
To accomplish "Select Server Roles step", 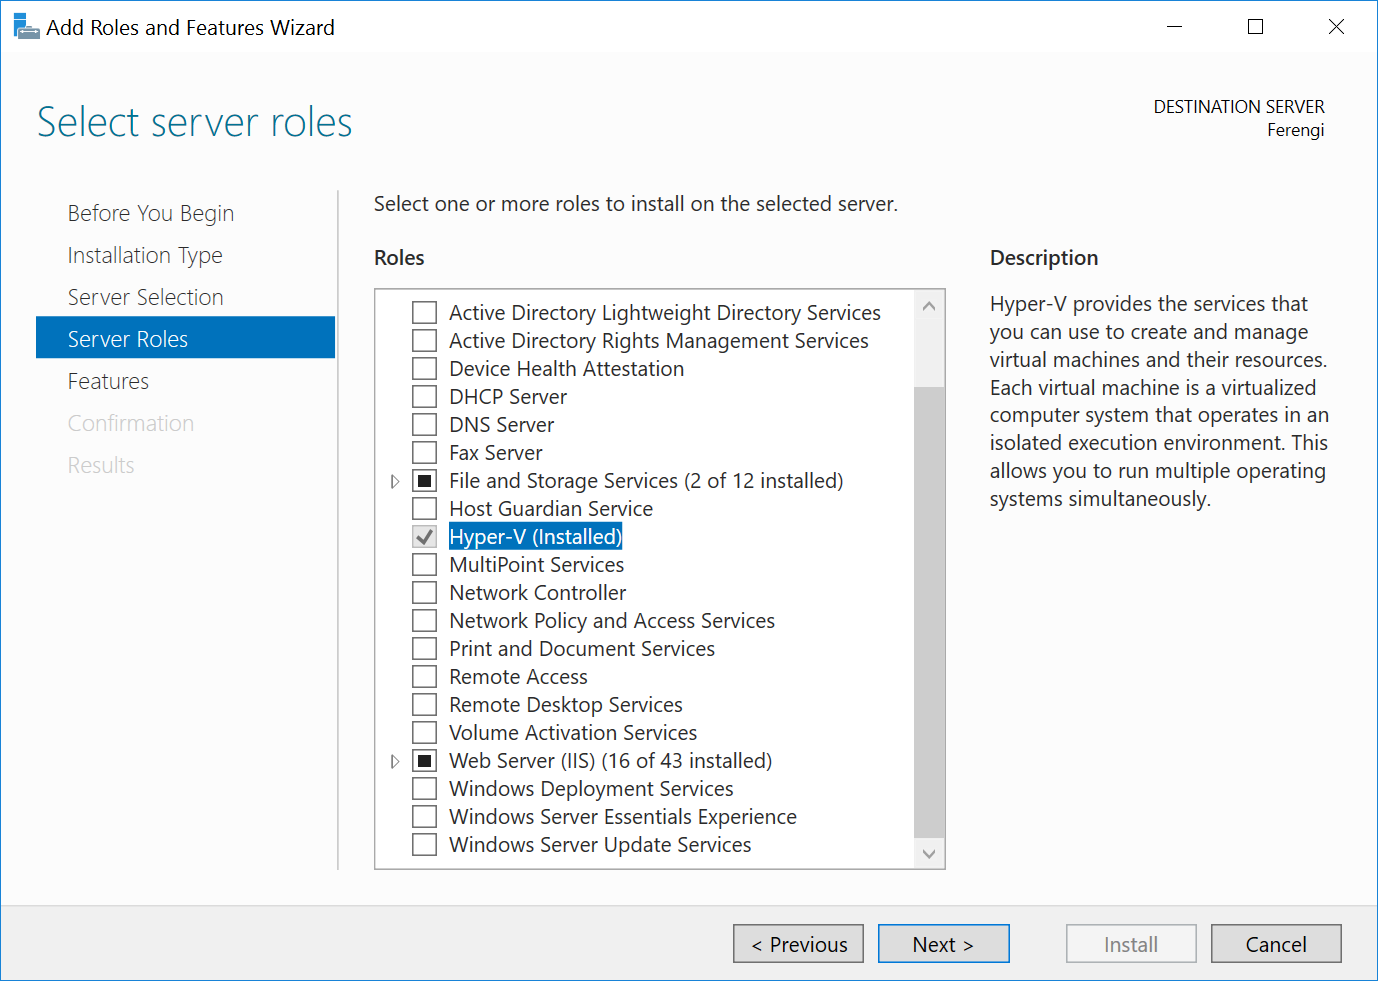I will point(186,338).
